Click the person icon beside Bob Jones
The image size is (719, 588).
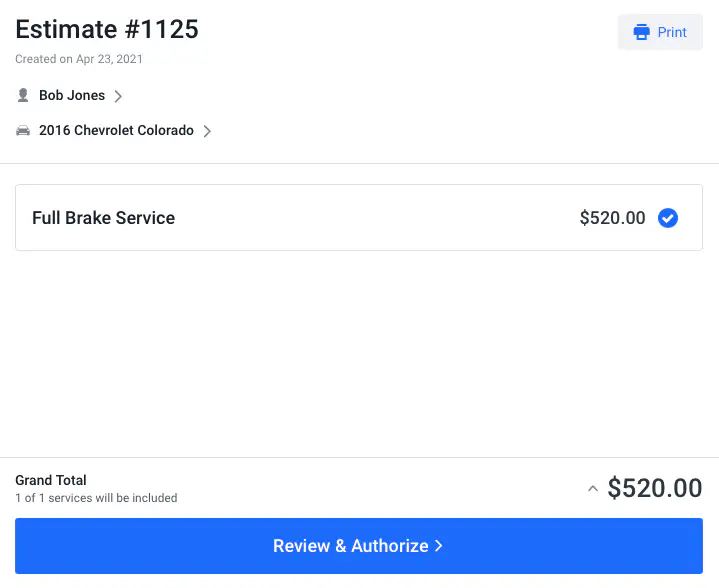click(23, 96)
